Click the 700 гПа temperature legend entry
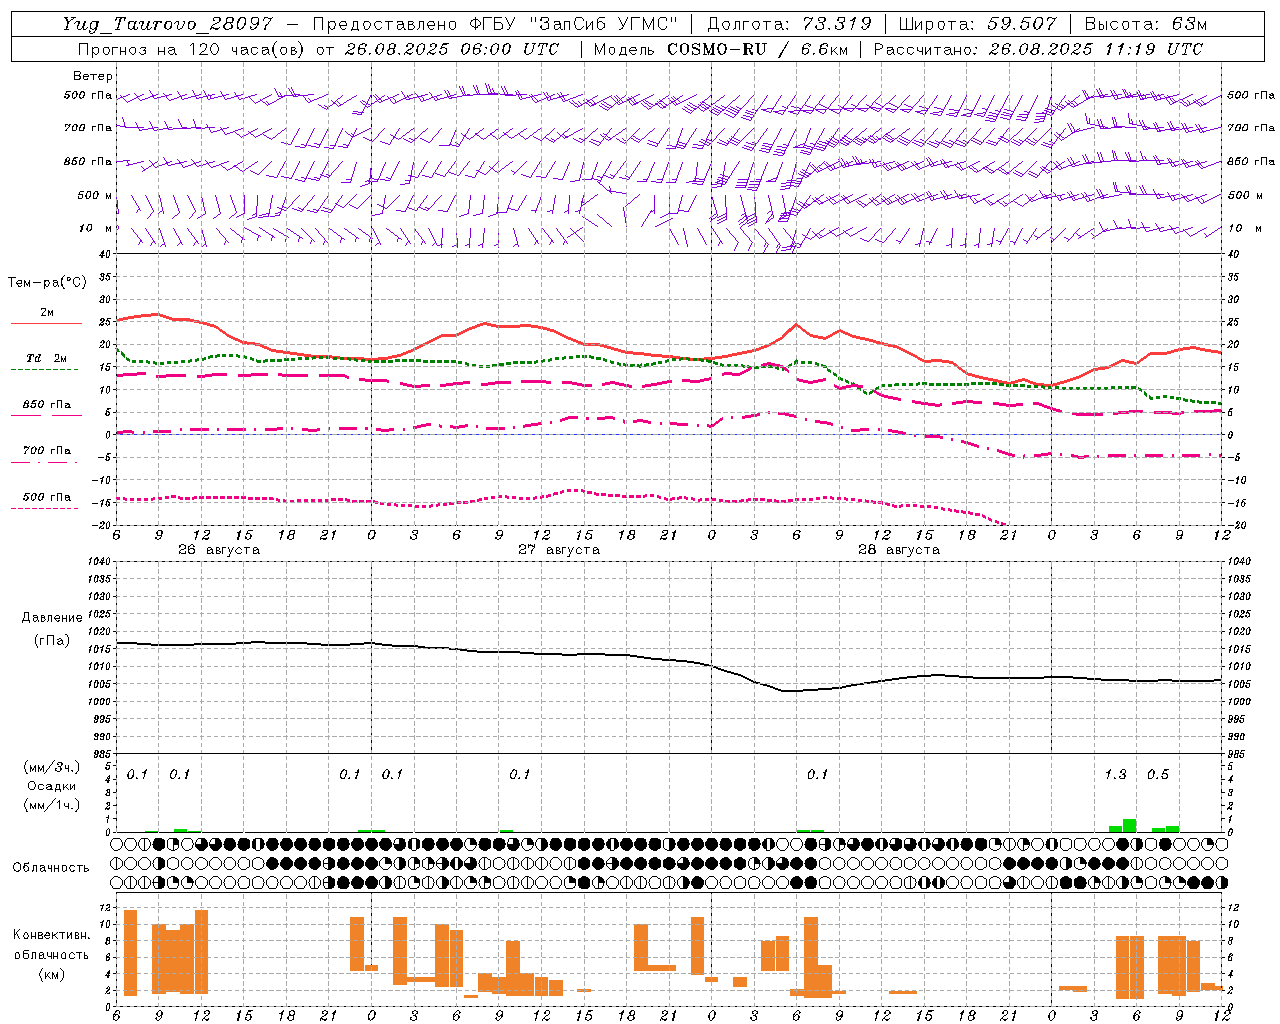 pos(46,451)
